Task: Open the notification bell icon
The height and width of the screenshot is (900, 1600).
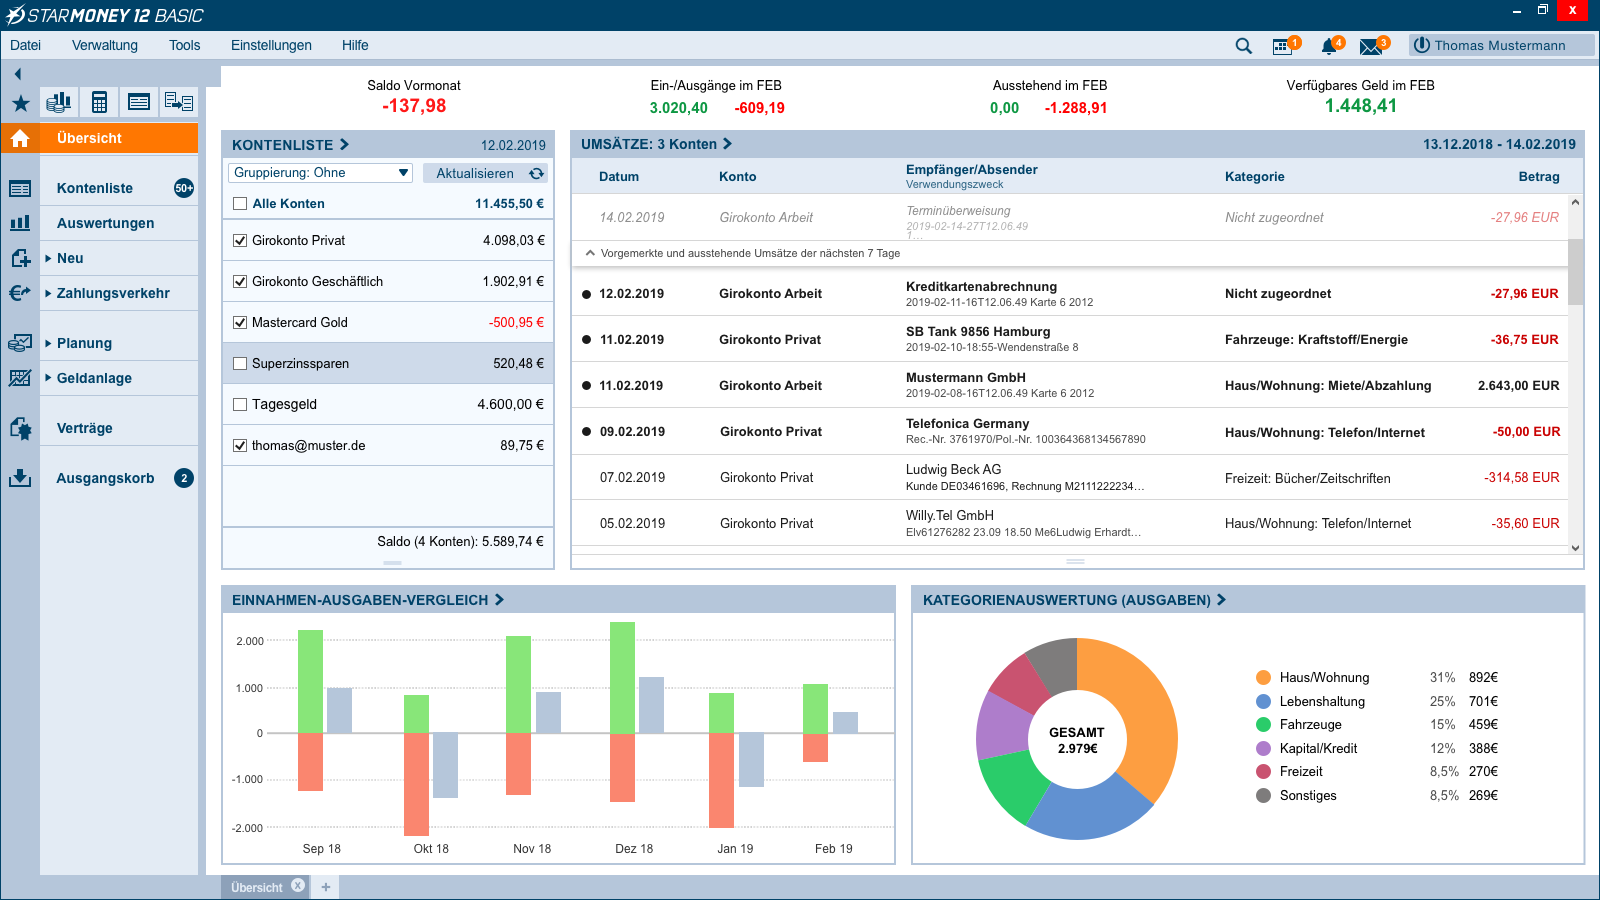Action: pyautogui.click(x=1330, y=46)
